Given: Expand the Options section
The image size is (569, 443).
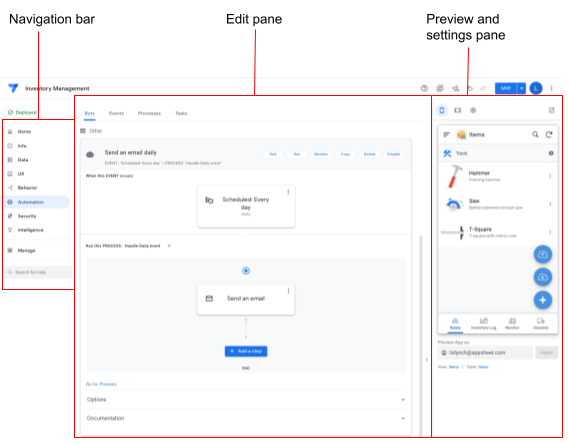Looking at the screenshot, I should (246, 399).
